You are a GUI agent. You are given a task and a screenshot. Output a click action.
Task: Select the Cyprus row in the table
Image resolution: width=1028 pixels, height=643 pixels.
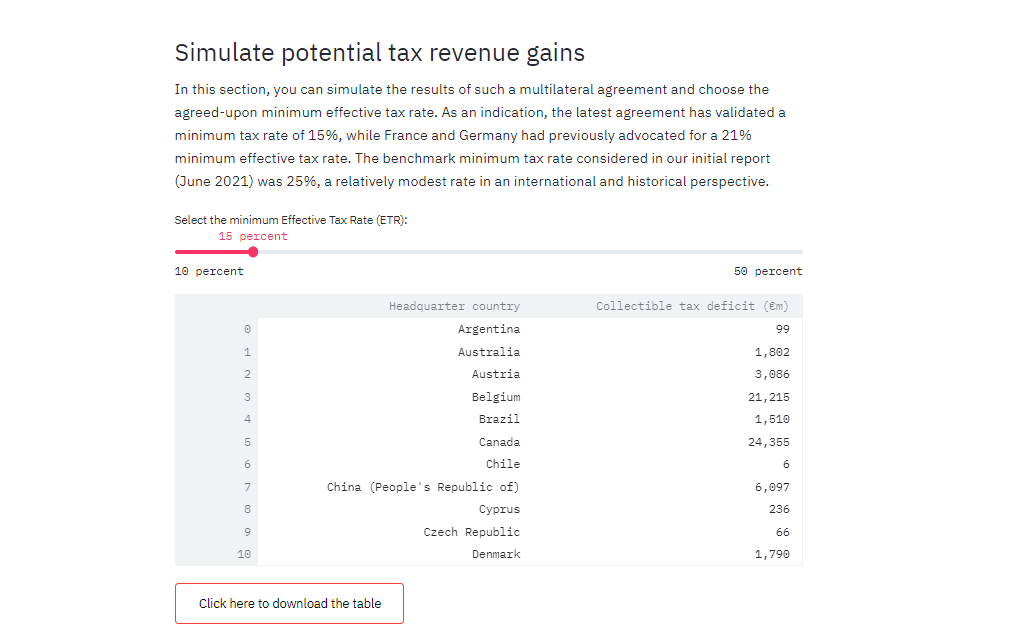499,509
